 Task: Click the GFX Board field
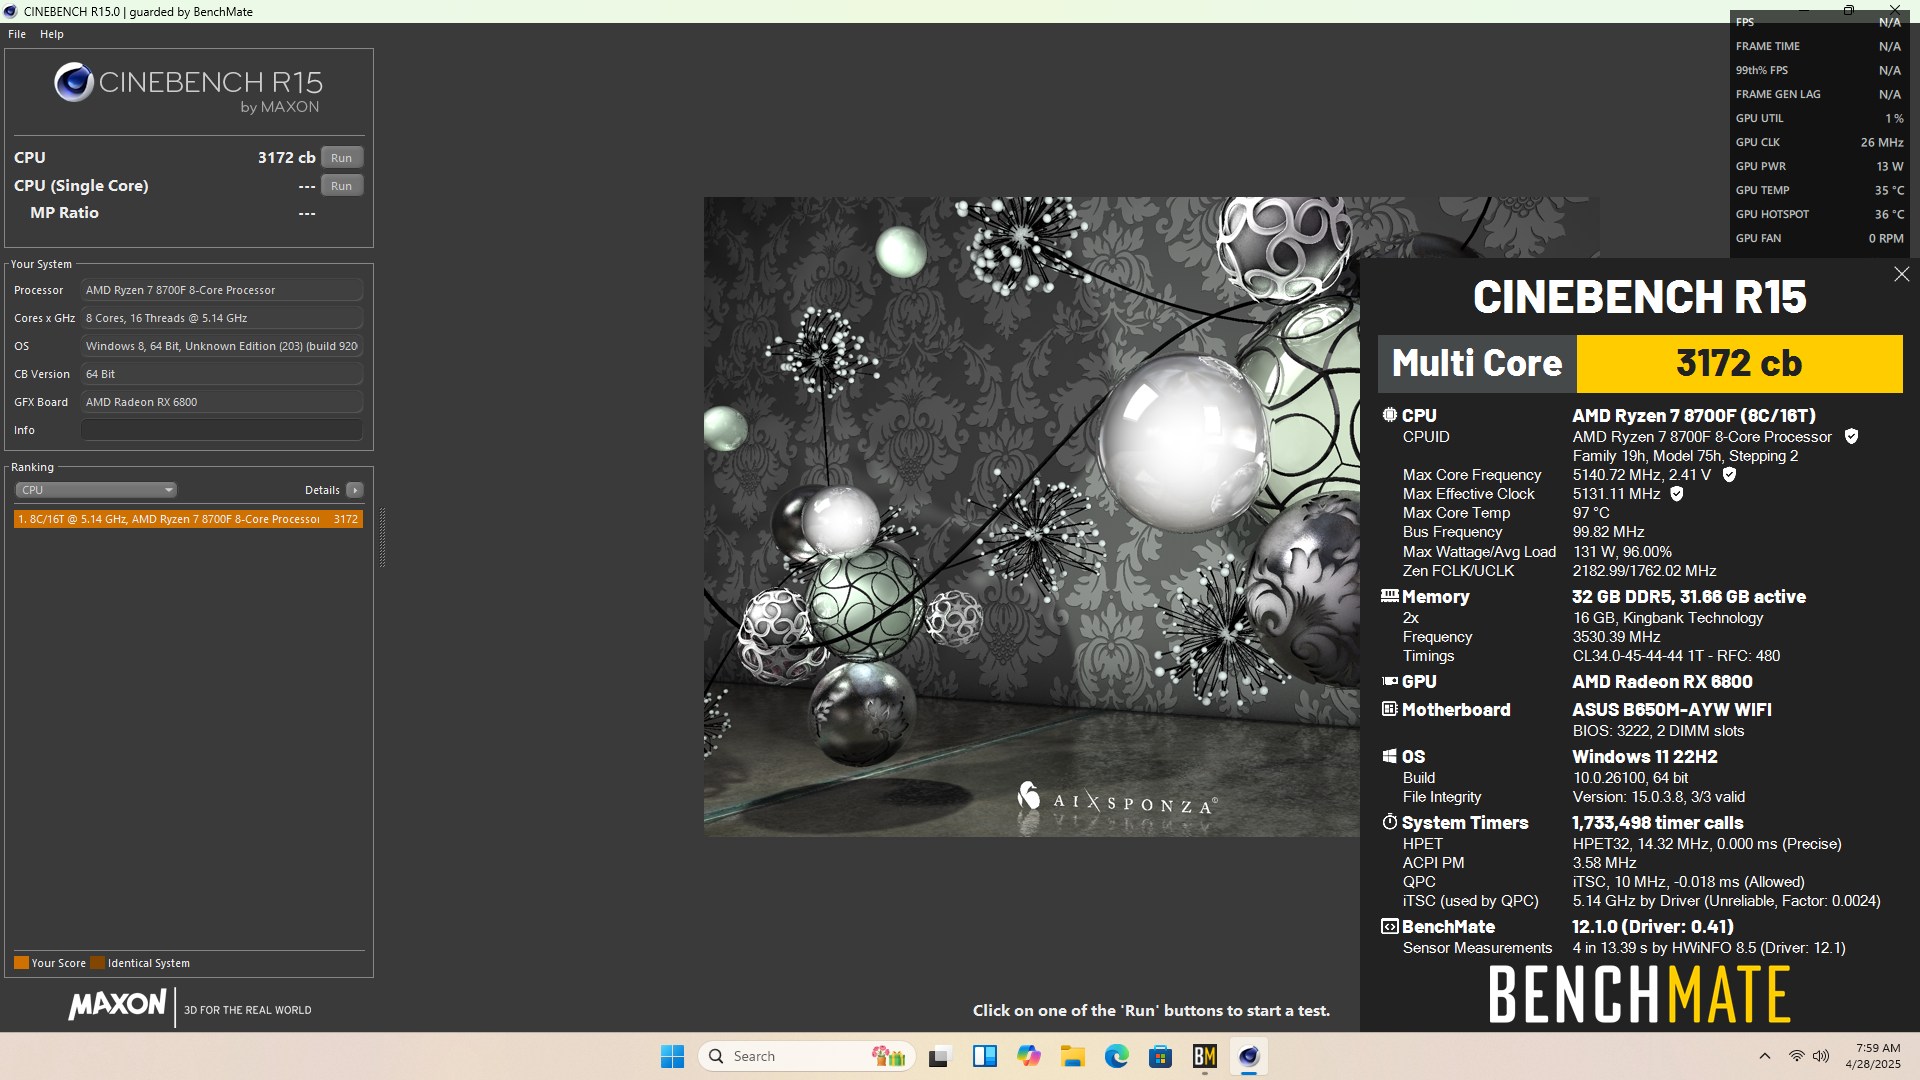tap(222, 402)
